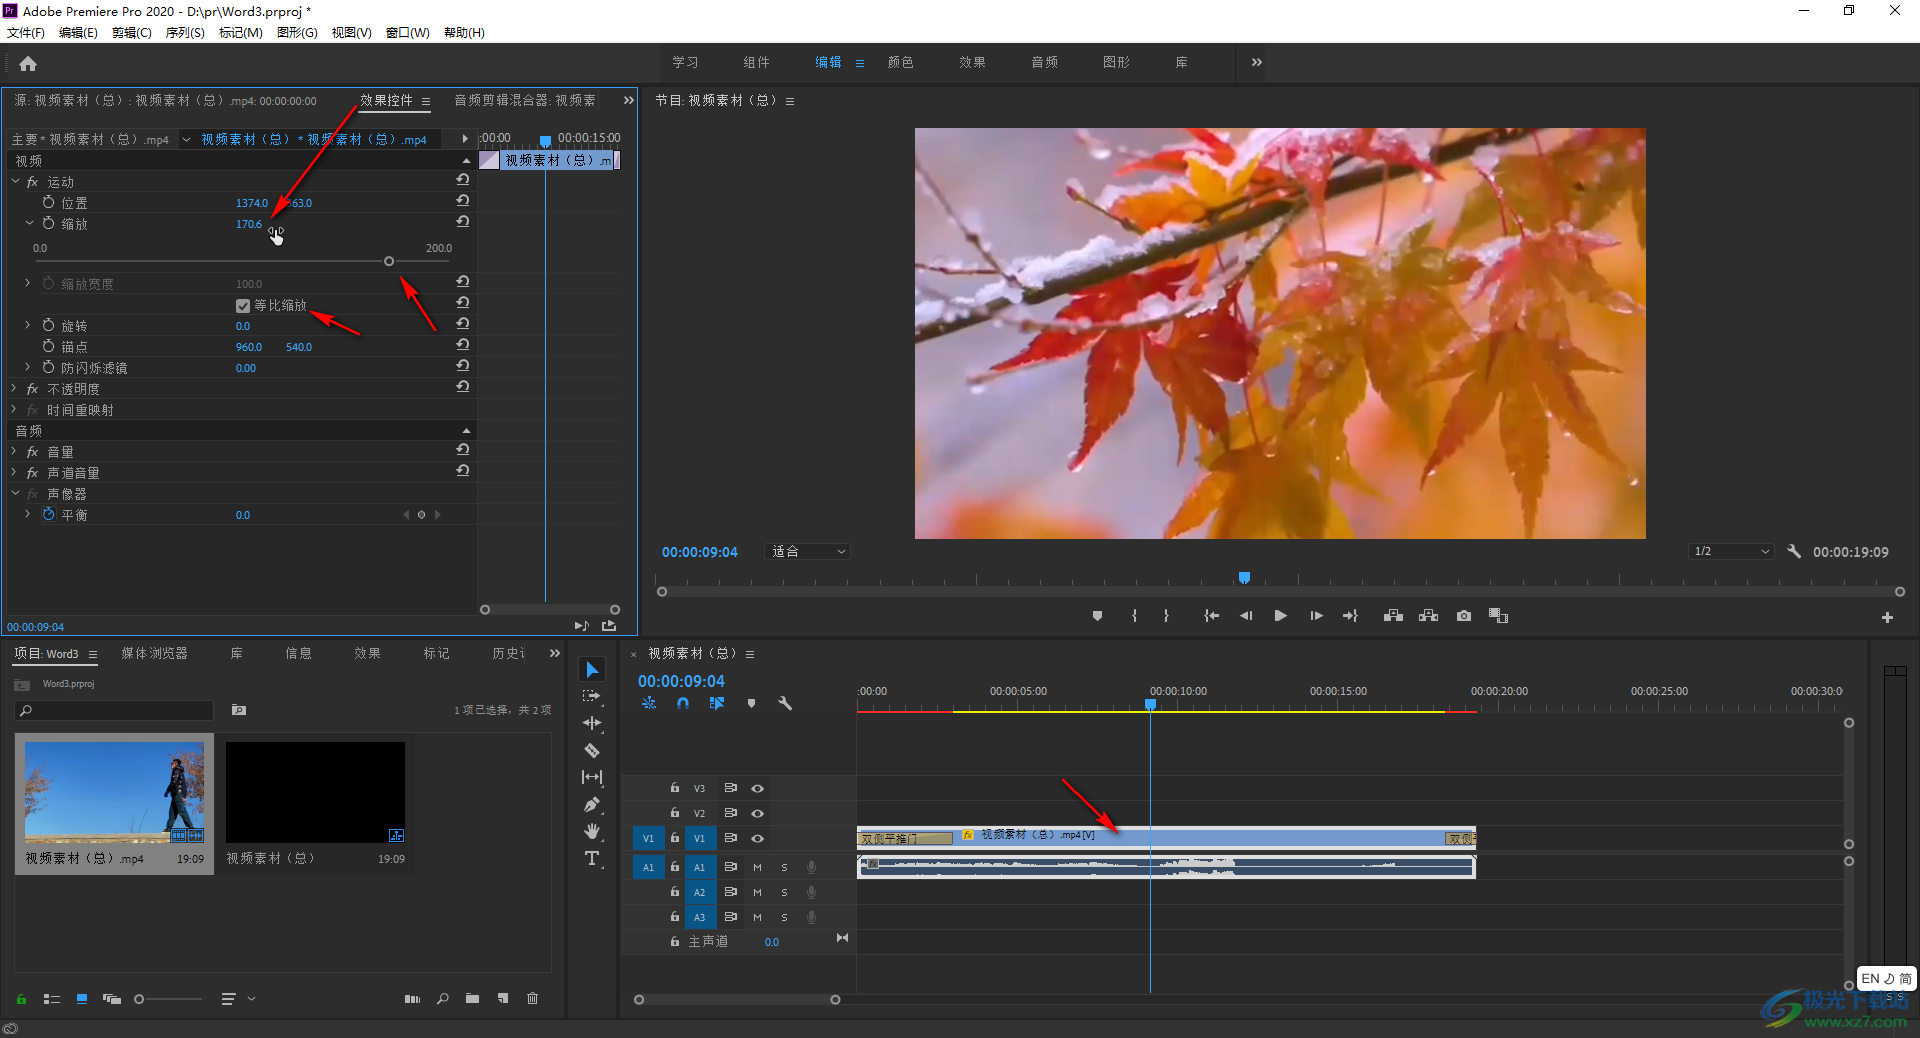Select the Pen tool
This screenshot has width=1920, height=1038.
point(592,804)
